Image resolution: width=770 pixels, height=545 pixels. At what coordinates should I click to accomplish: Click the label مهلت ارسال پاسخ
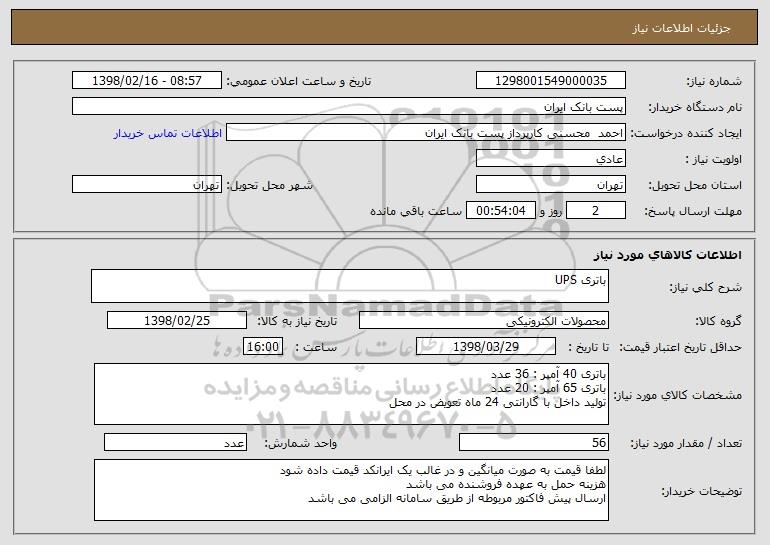[x=693, y=212]
